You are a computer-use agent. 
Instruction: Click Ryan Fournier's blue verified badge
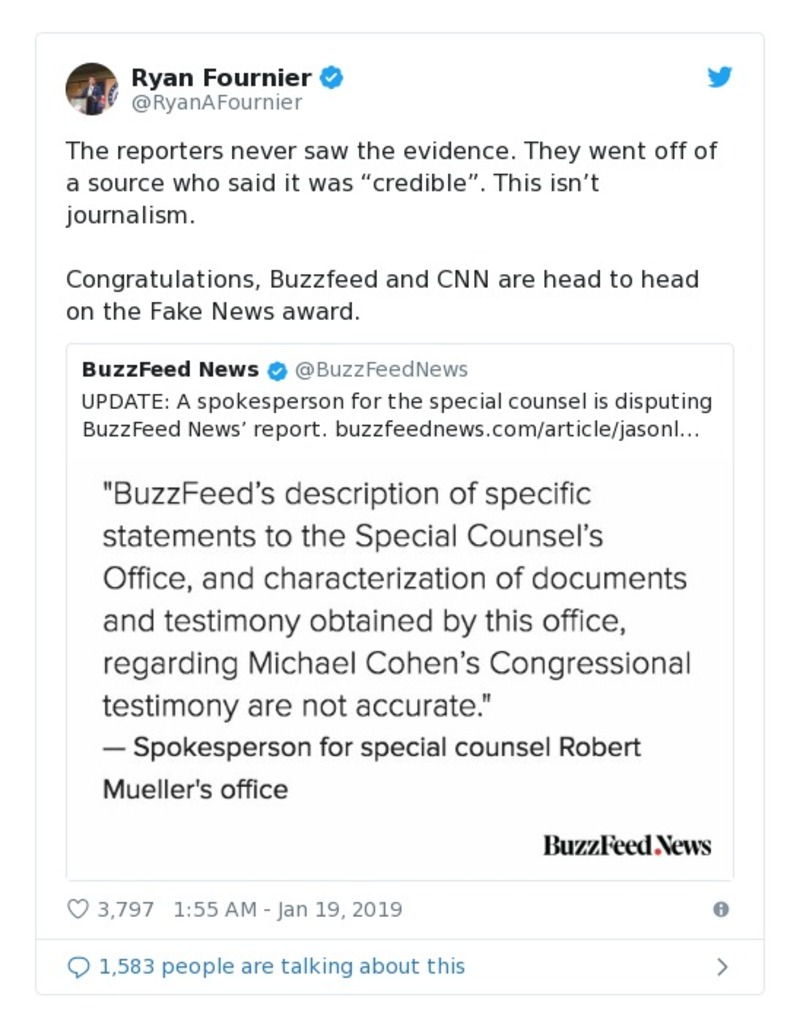point(332,77)
